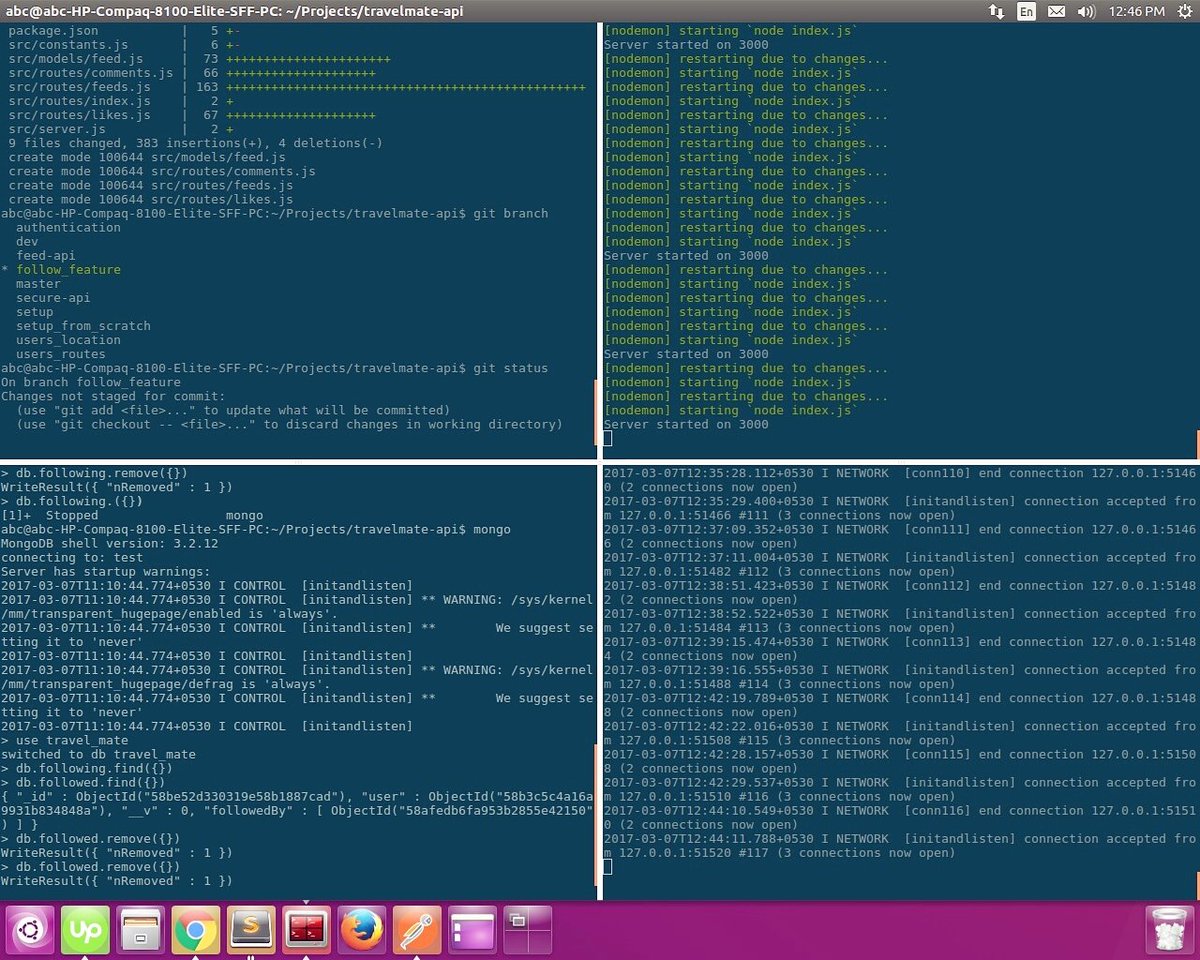Select the starred '* follow_feature' branch entry

61,269
